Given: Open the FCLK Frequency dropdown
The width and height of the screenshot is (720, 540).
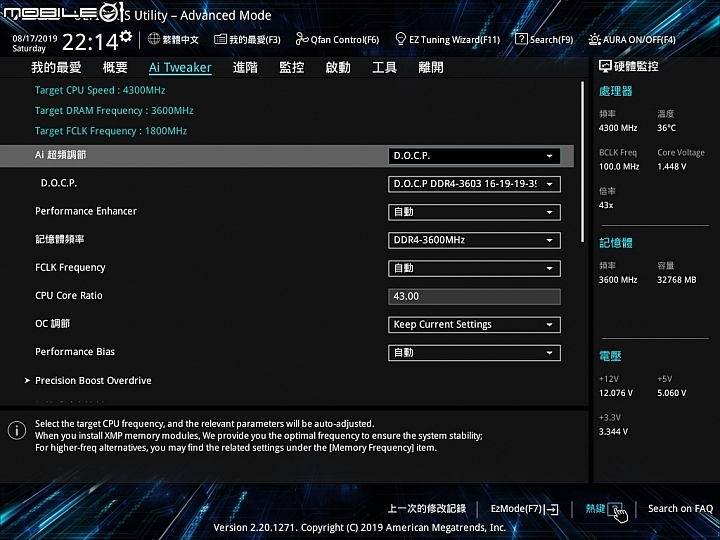Looking at the screenshot, I should (x=474, y=268).
